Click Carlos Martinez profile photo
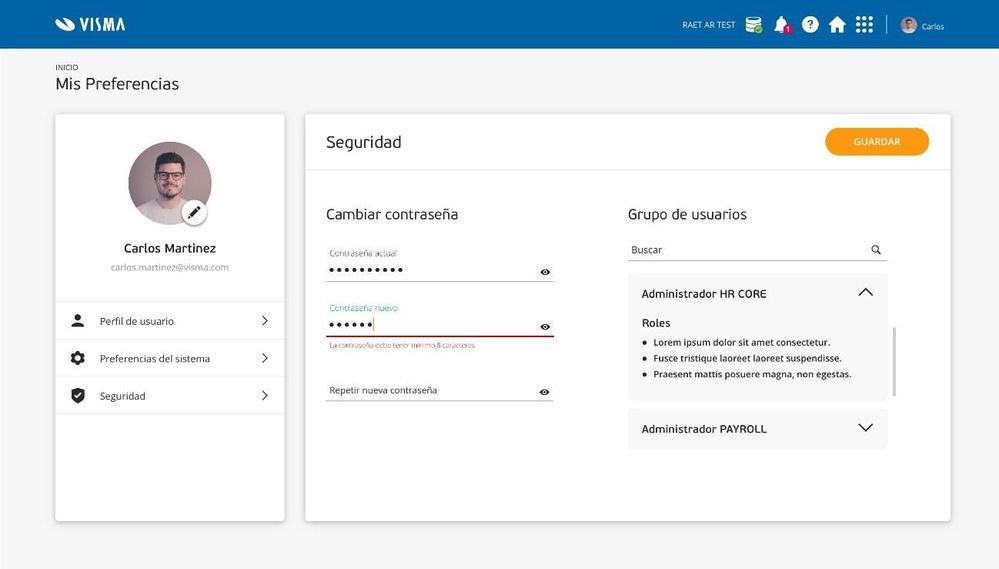999x569 pixels. pos(169,183)
